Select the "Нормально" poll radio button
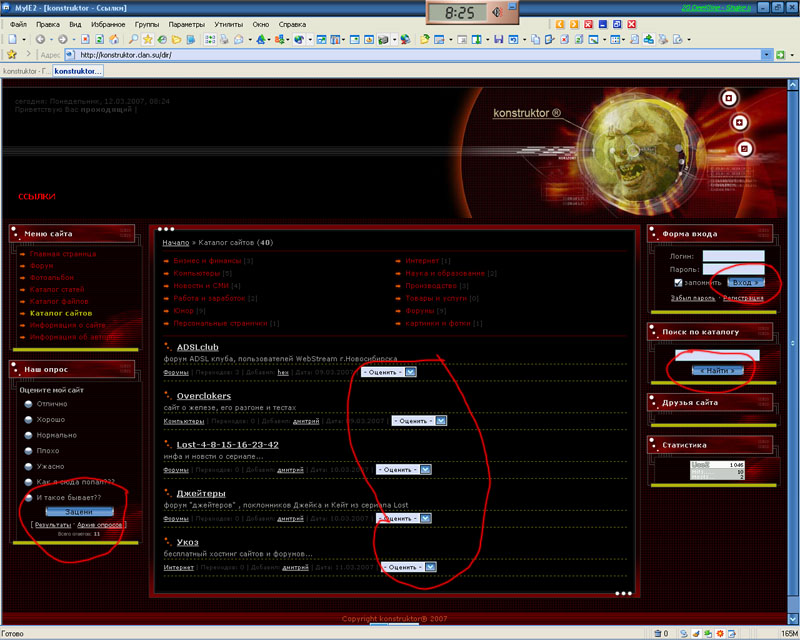 point(25,434)
